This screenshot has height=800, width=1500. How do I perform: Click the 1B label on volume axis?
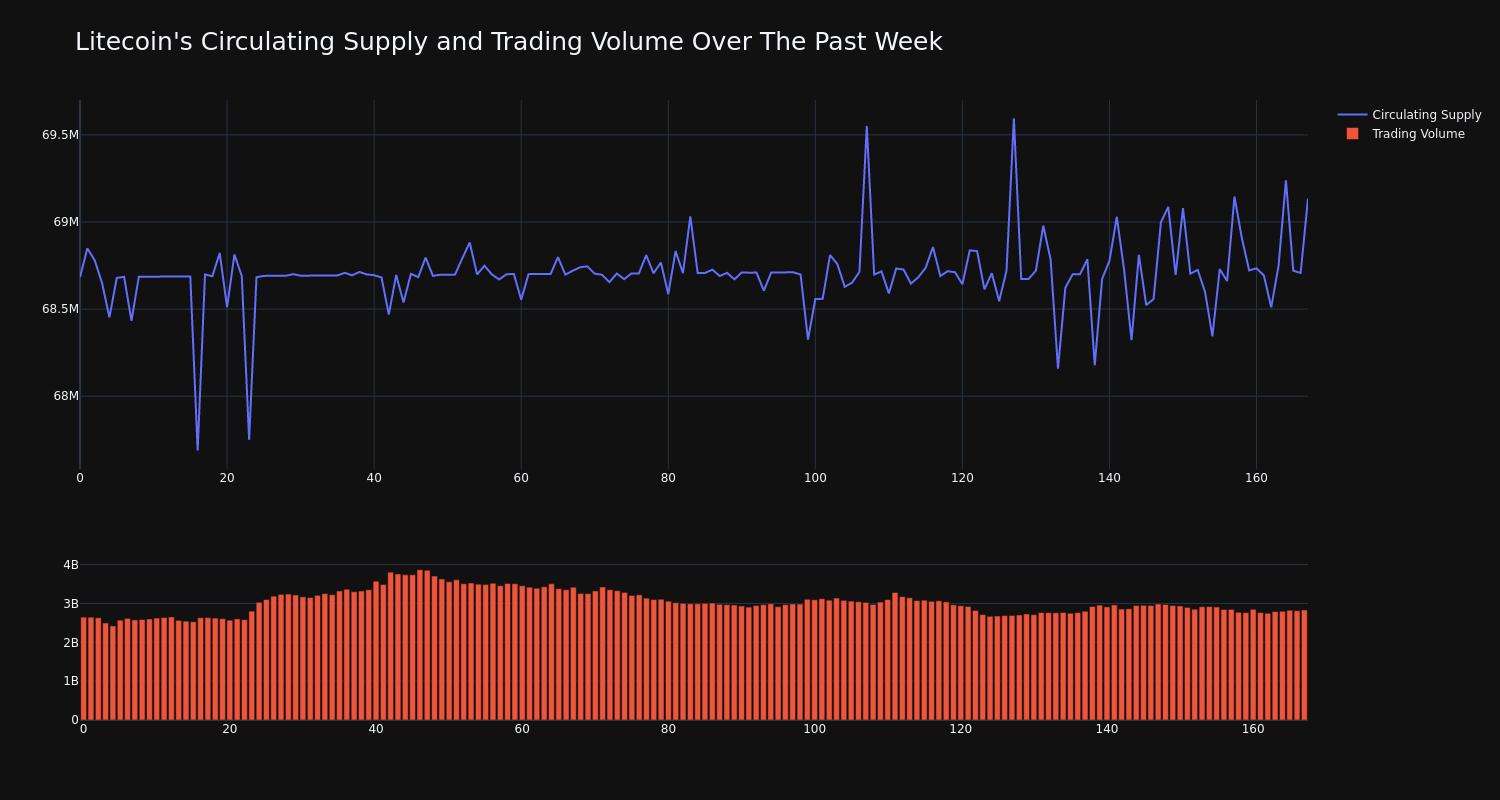point(71,681)
